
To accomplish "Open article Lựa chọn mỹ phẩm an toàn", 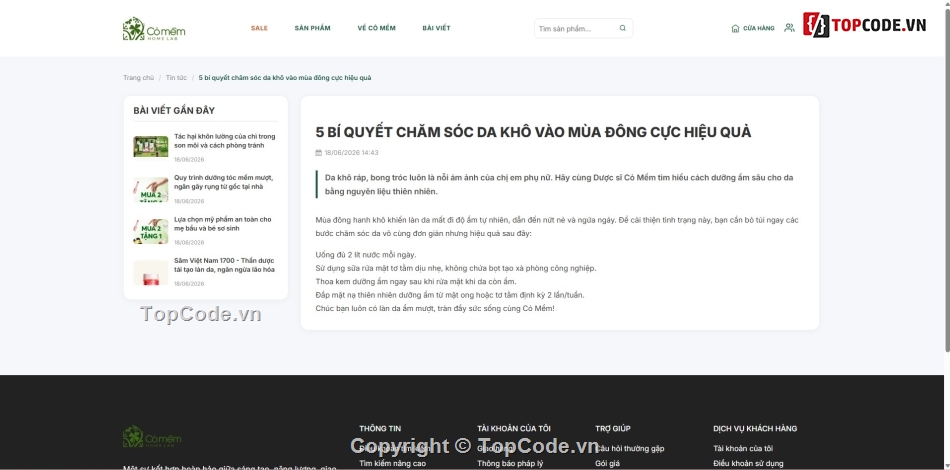I will pos(222,224).
